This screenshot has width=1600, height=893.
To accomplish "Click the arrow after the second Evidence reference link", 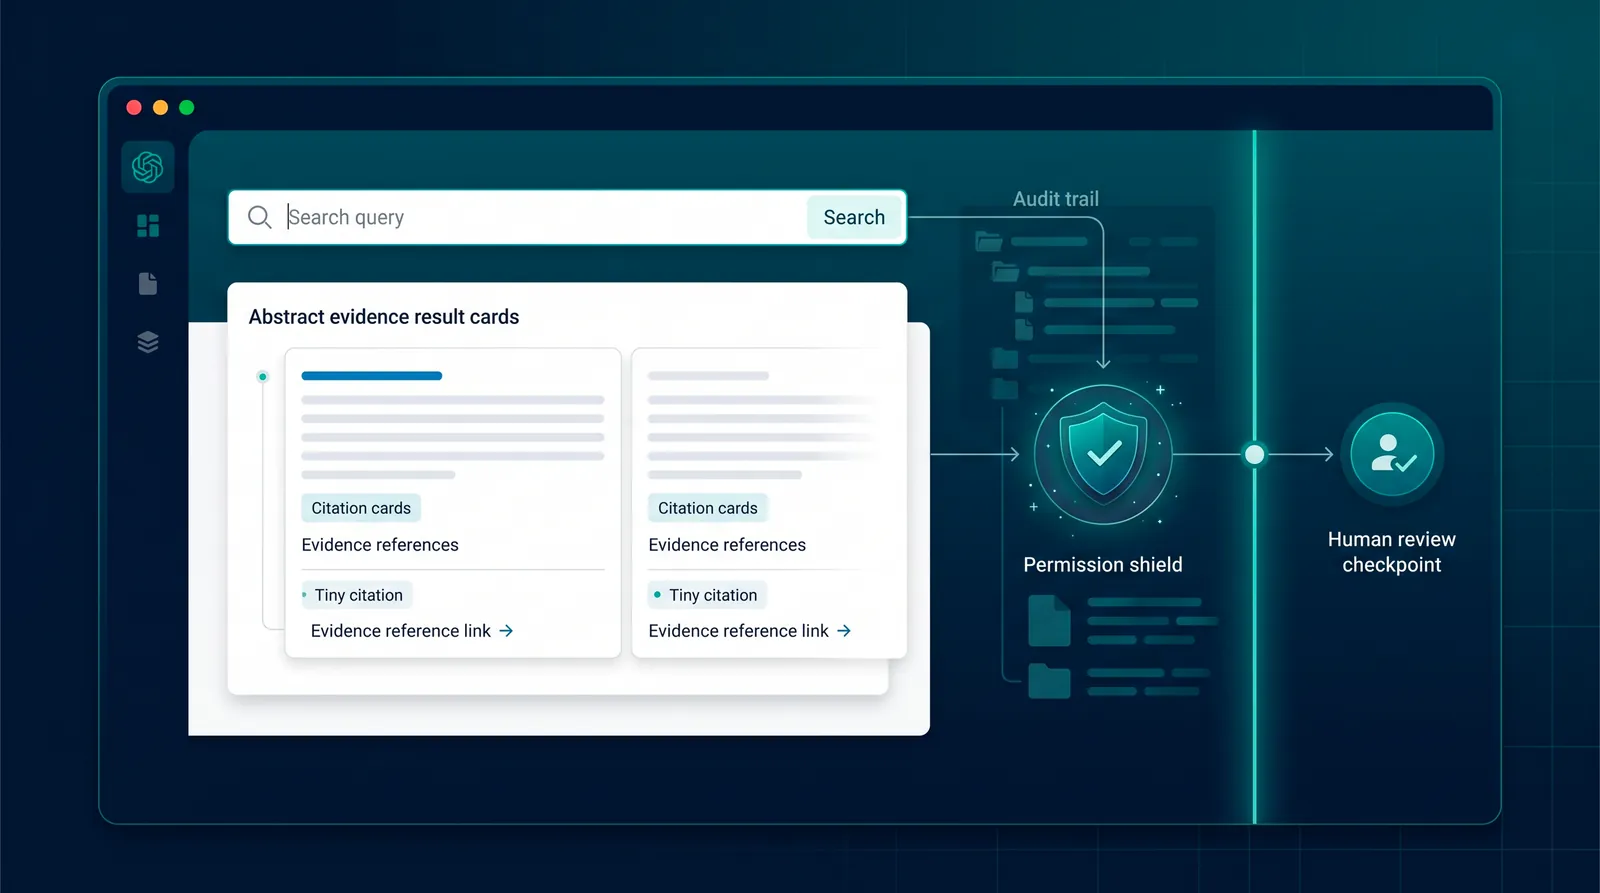I will [x=844, y=631].
